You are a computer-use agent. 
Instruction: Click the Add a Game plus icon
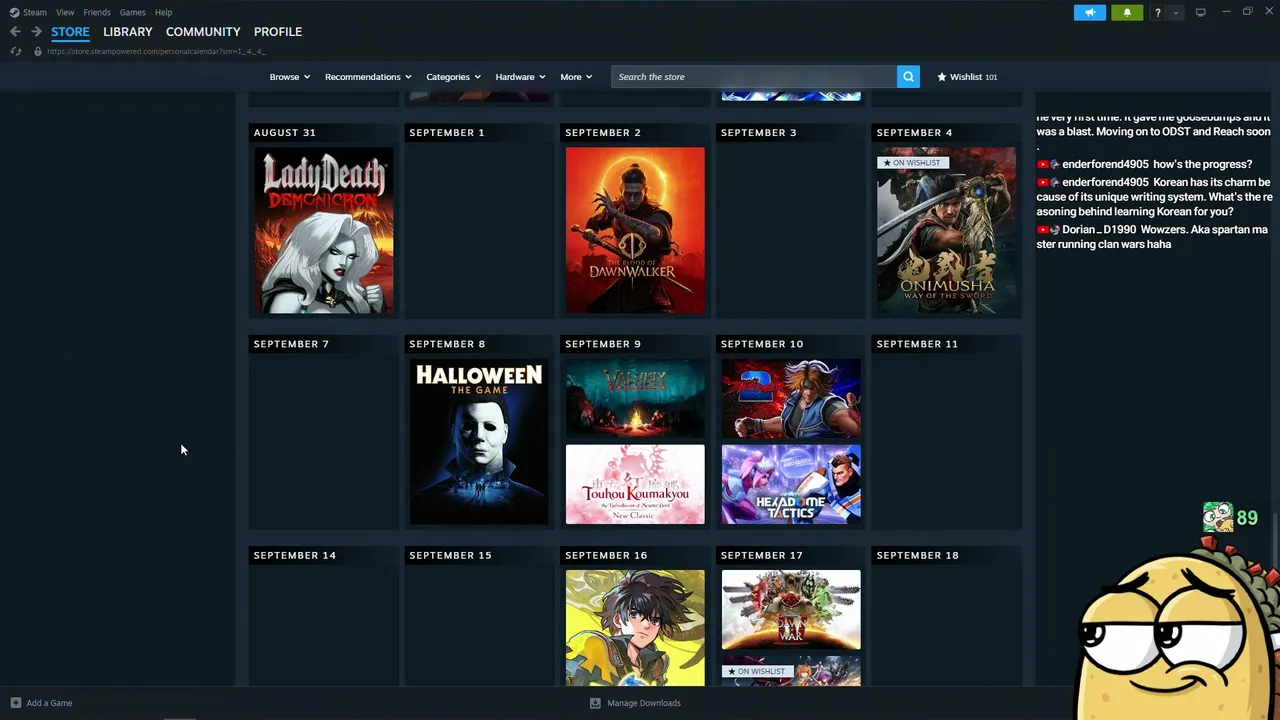(15, 703)
